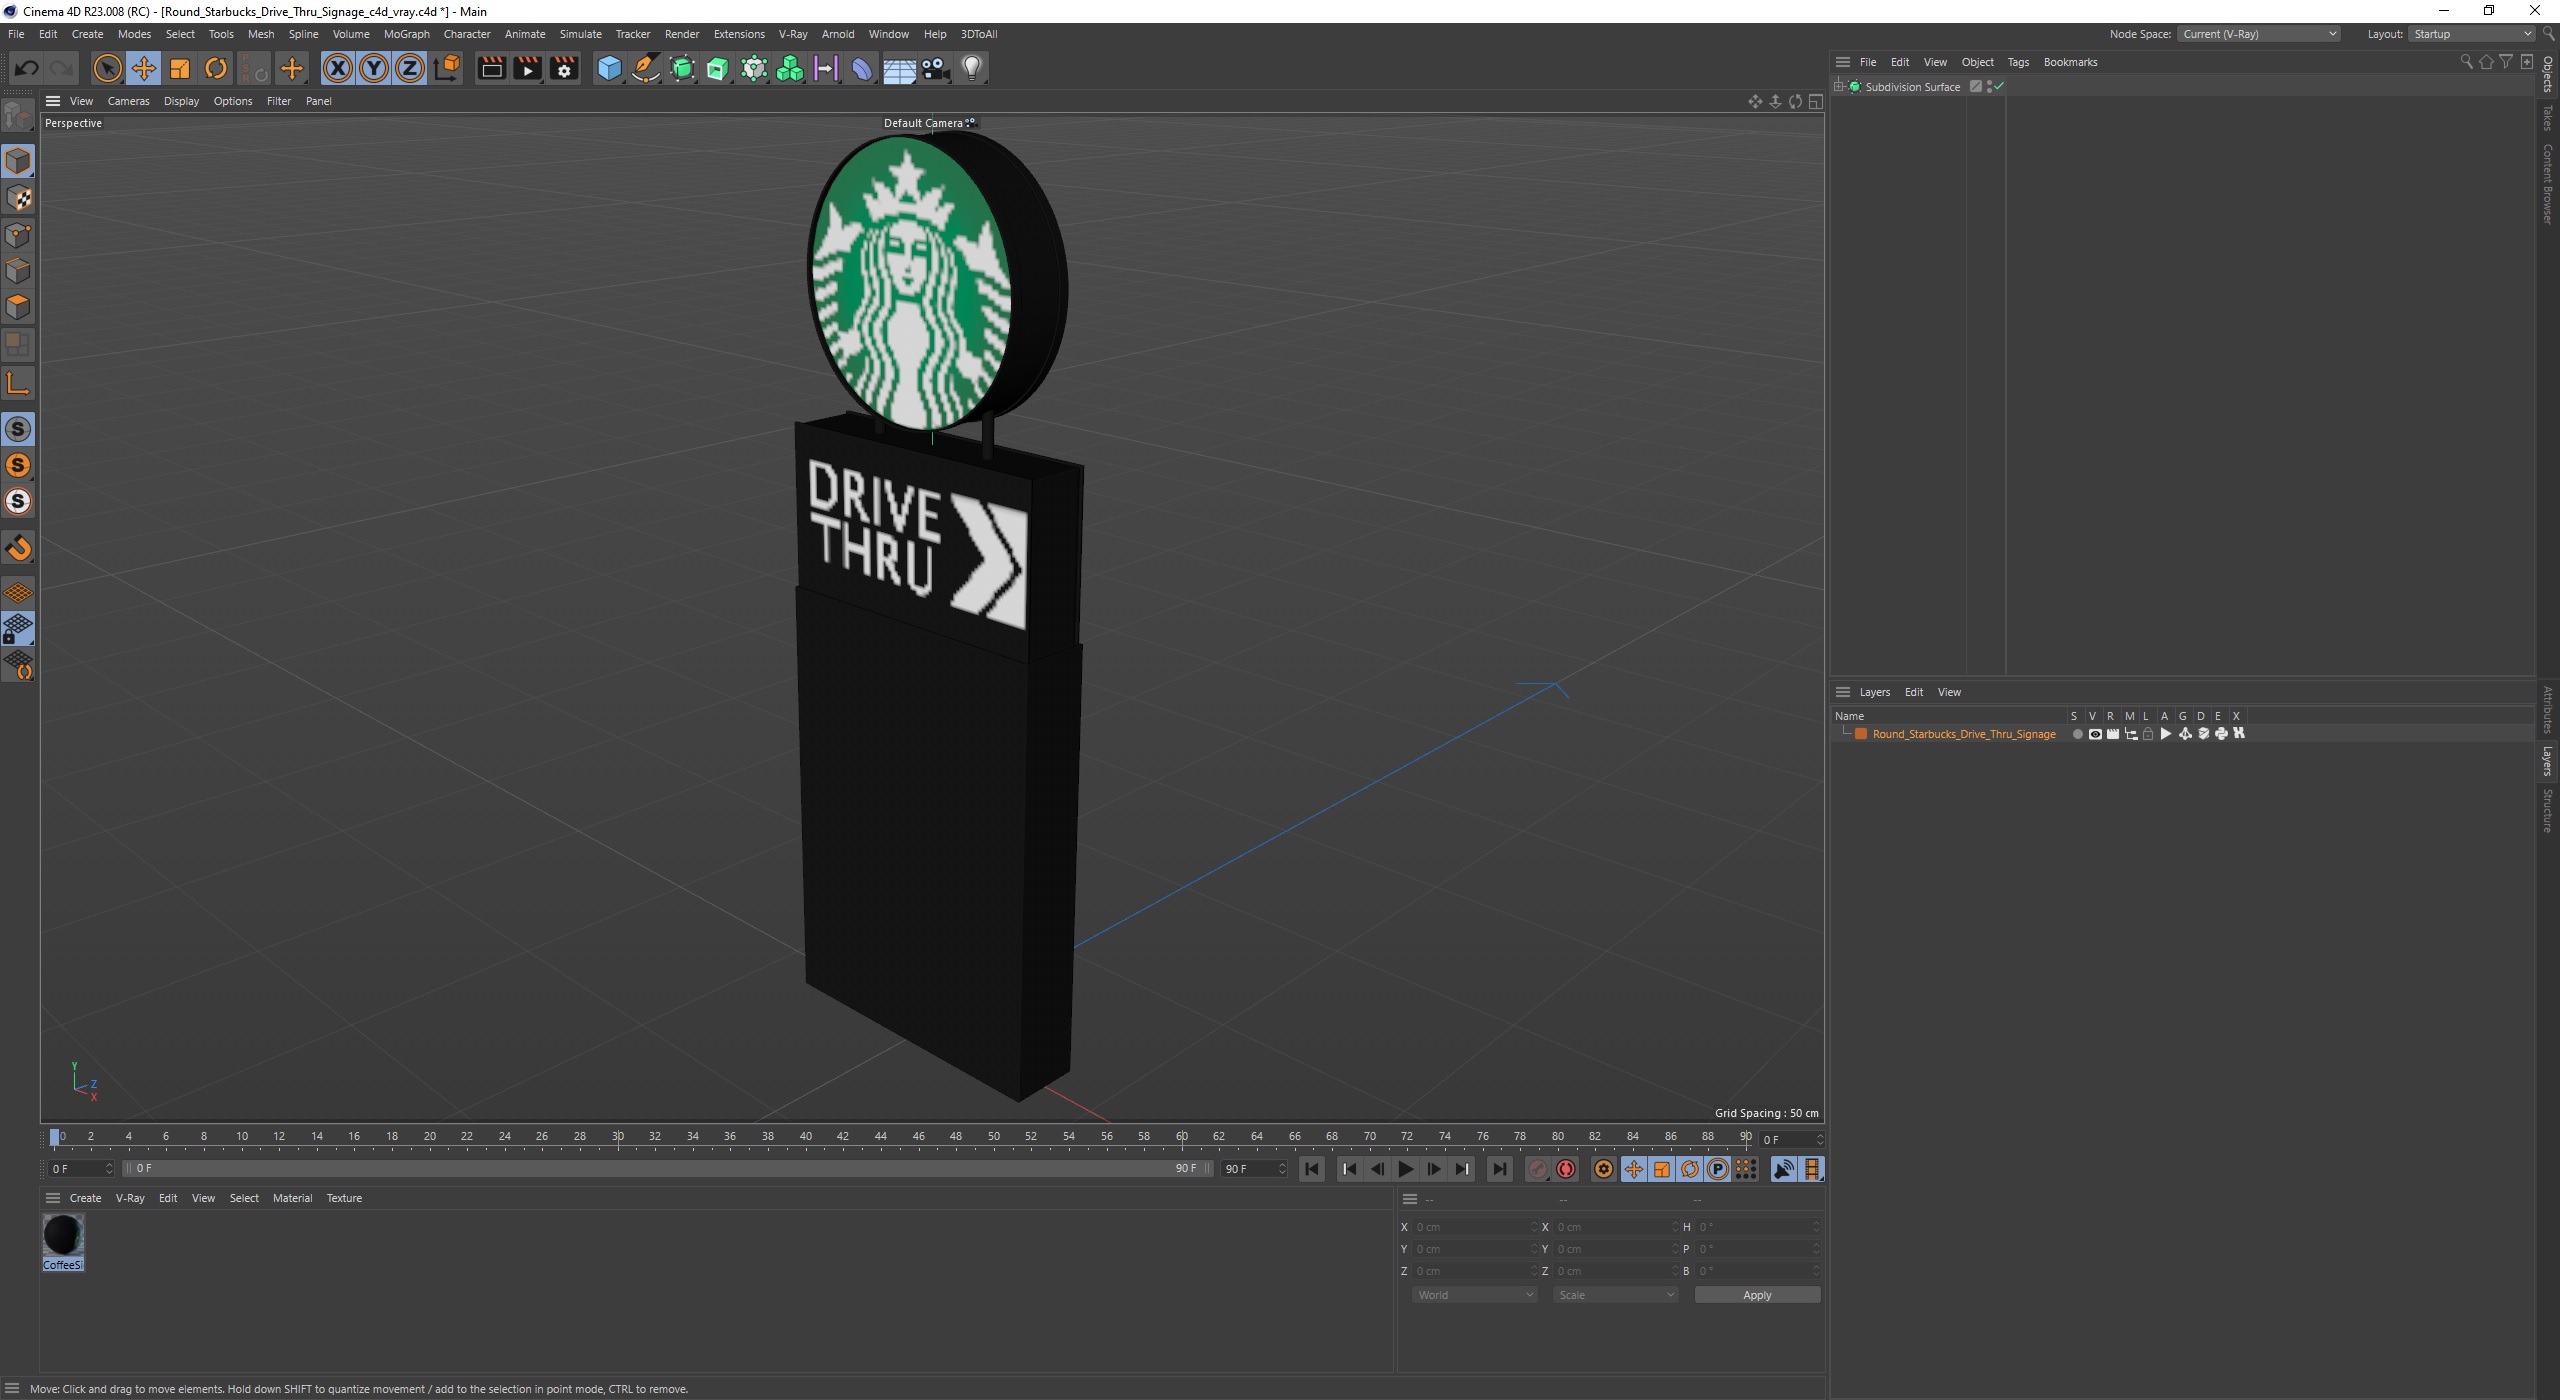
Task: Open the Simulate menu
Action: 580,34
